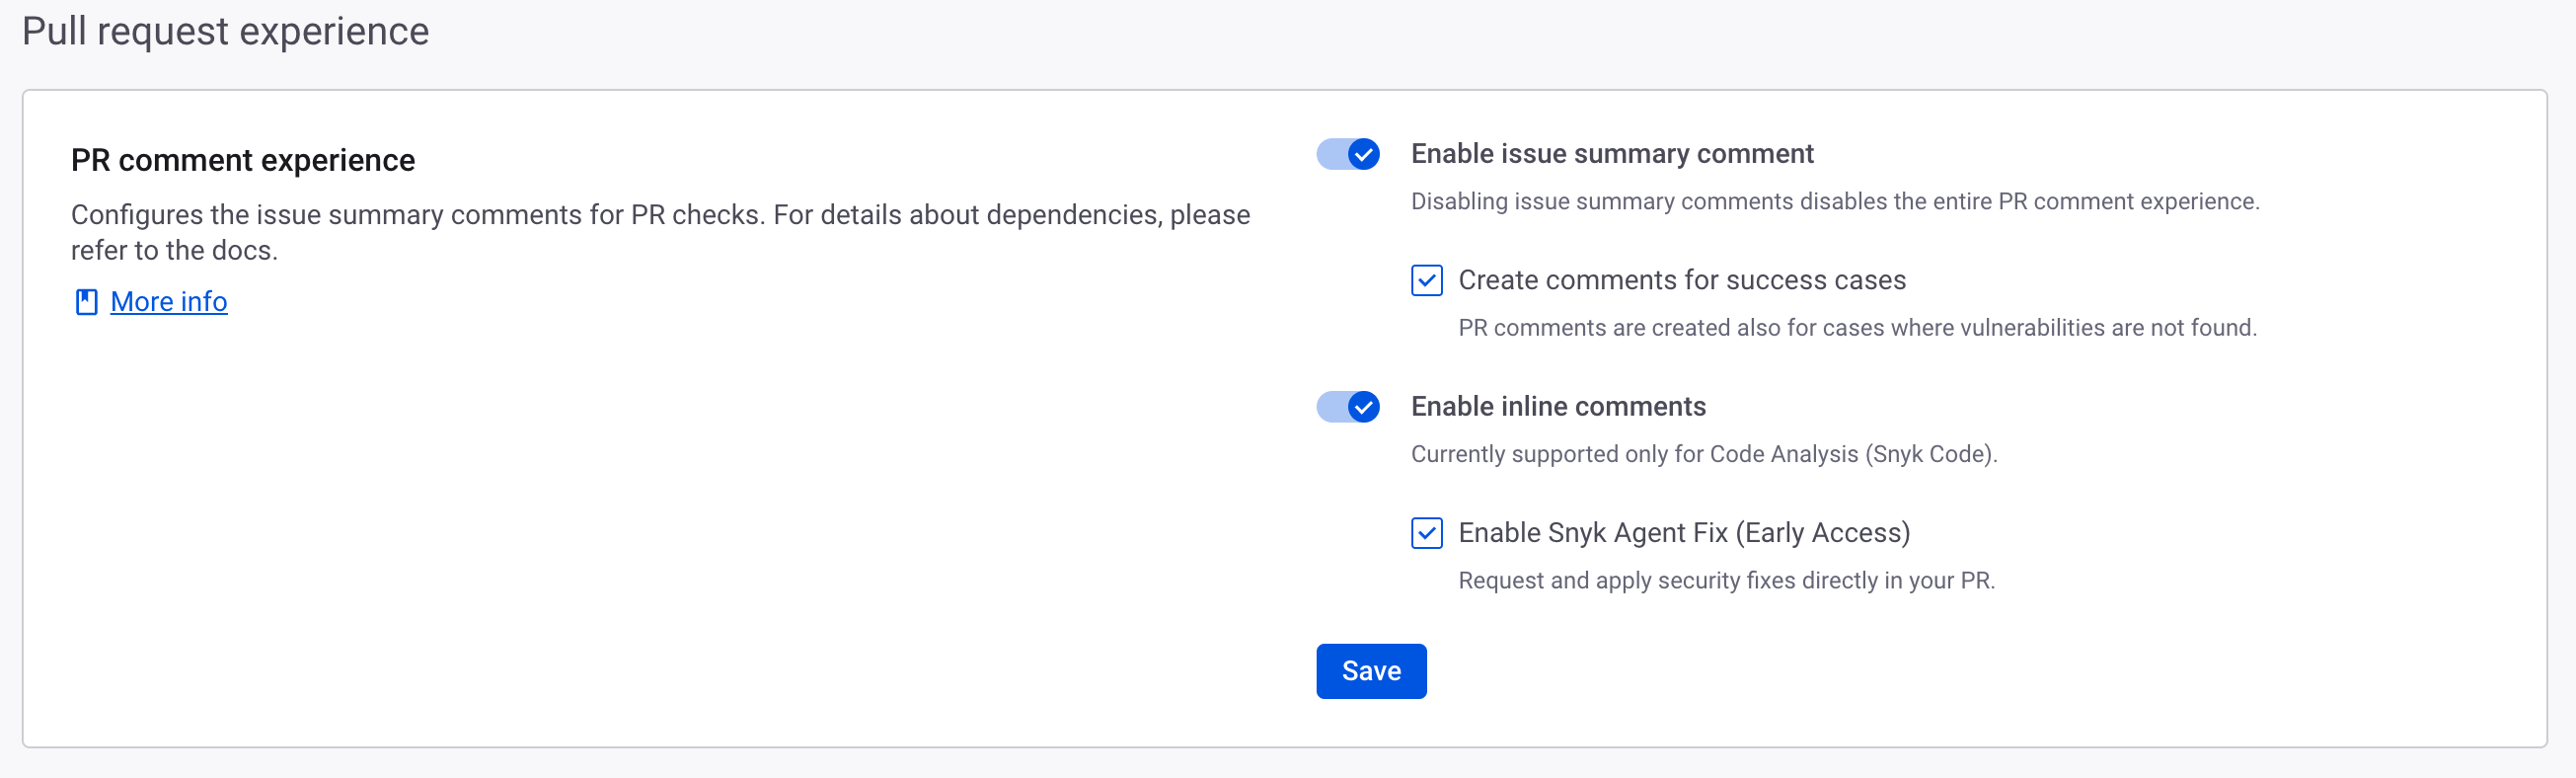Turn off the inline comments toggle
2576x778 pixels.
click(1347, 407)
